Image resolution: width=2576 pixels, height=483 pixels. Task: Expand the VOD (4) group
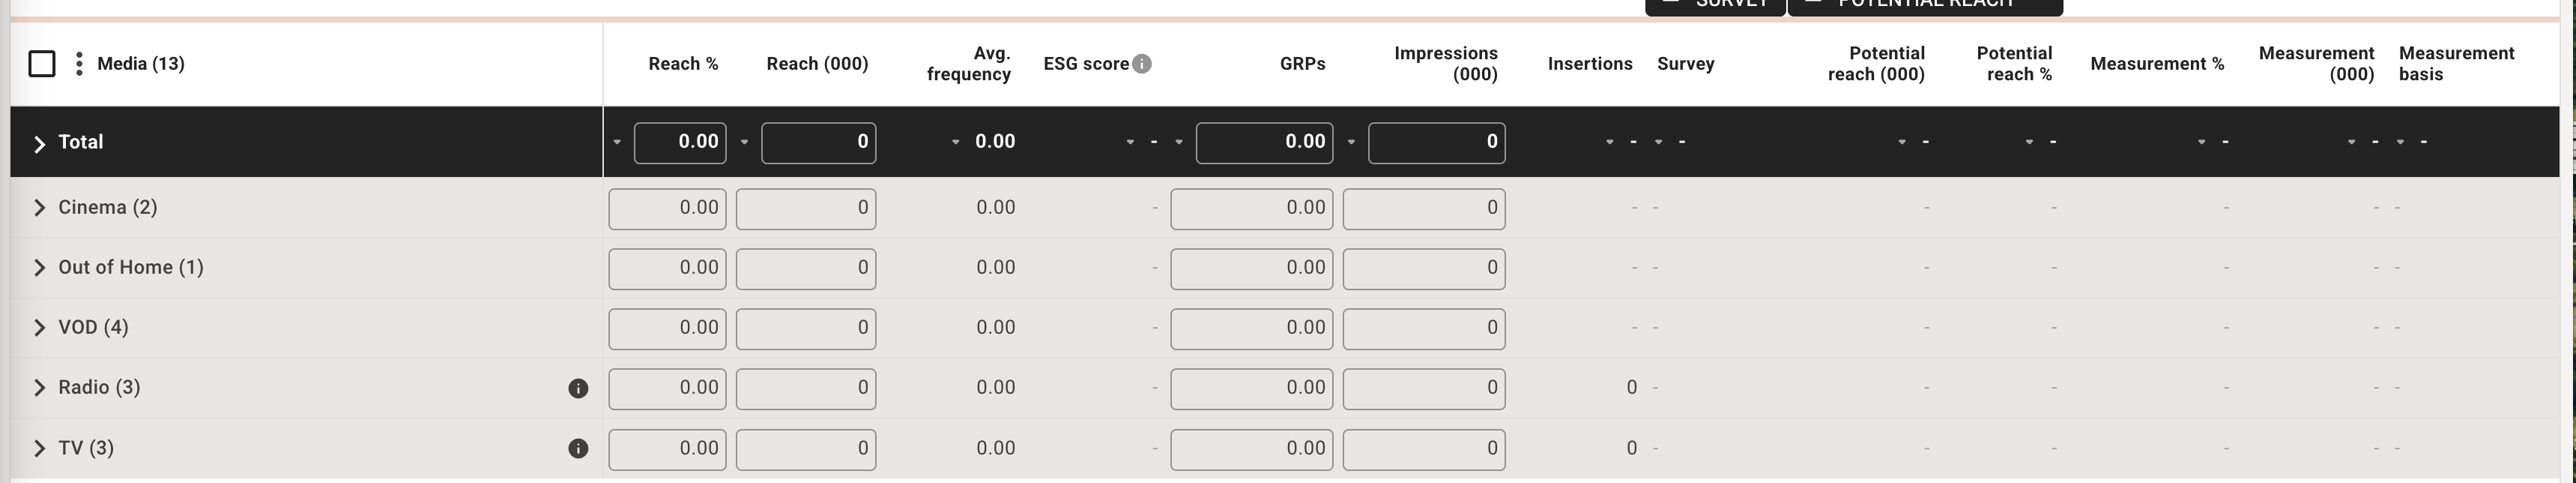click(x=39, y=328)
